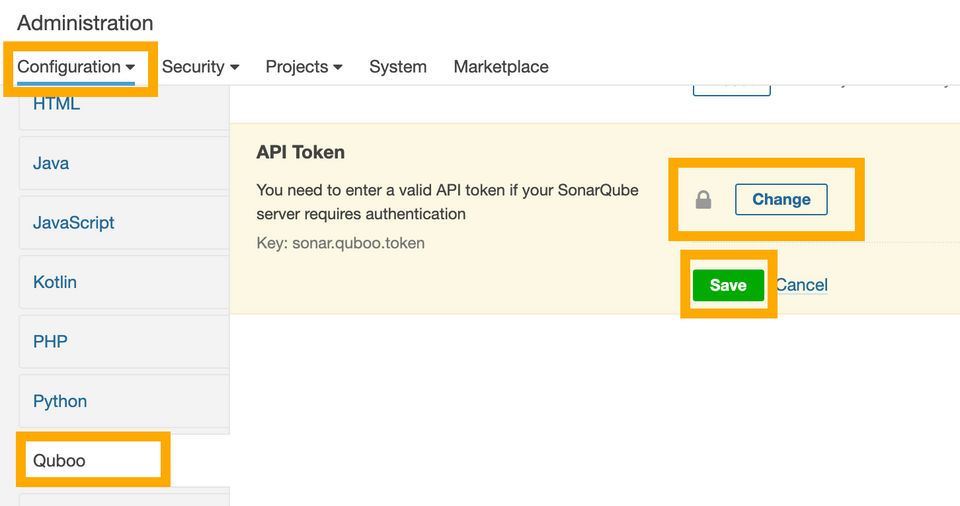This screenshot has height=506, width=960.
Task: Open the Security dropdown menu
Action: click(200, 67)
